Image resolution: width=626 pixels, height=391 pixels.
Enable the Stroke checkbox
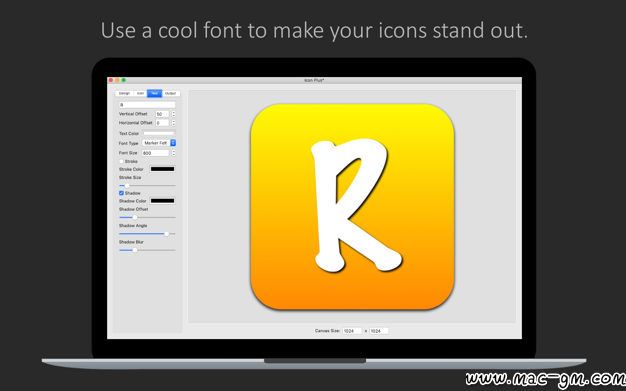[x=121, y=161]
